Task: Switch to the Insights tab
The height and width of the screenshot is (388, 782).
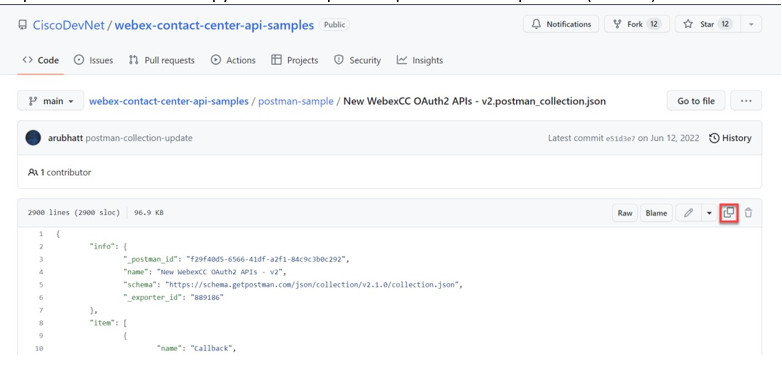Action: click(419, 60)
